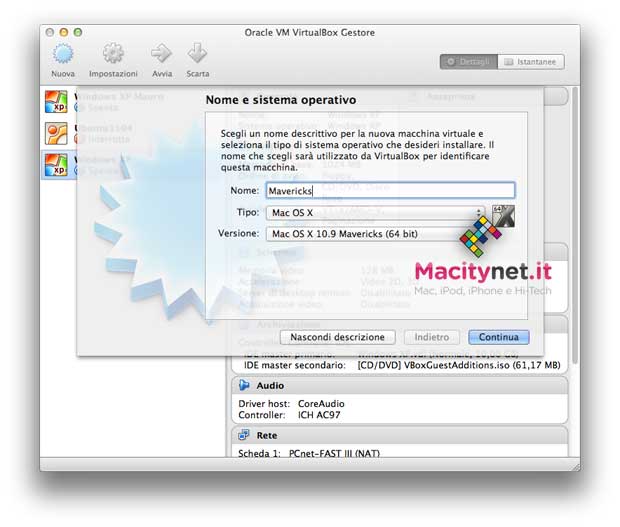620x527 pixels.
Task: Switch to Istantanee view
Action: point(531,62)
